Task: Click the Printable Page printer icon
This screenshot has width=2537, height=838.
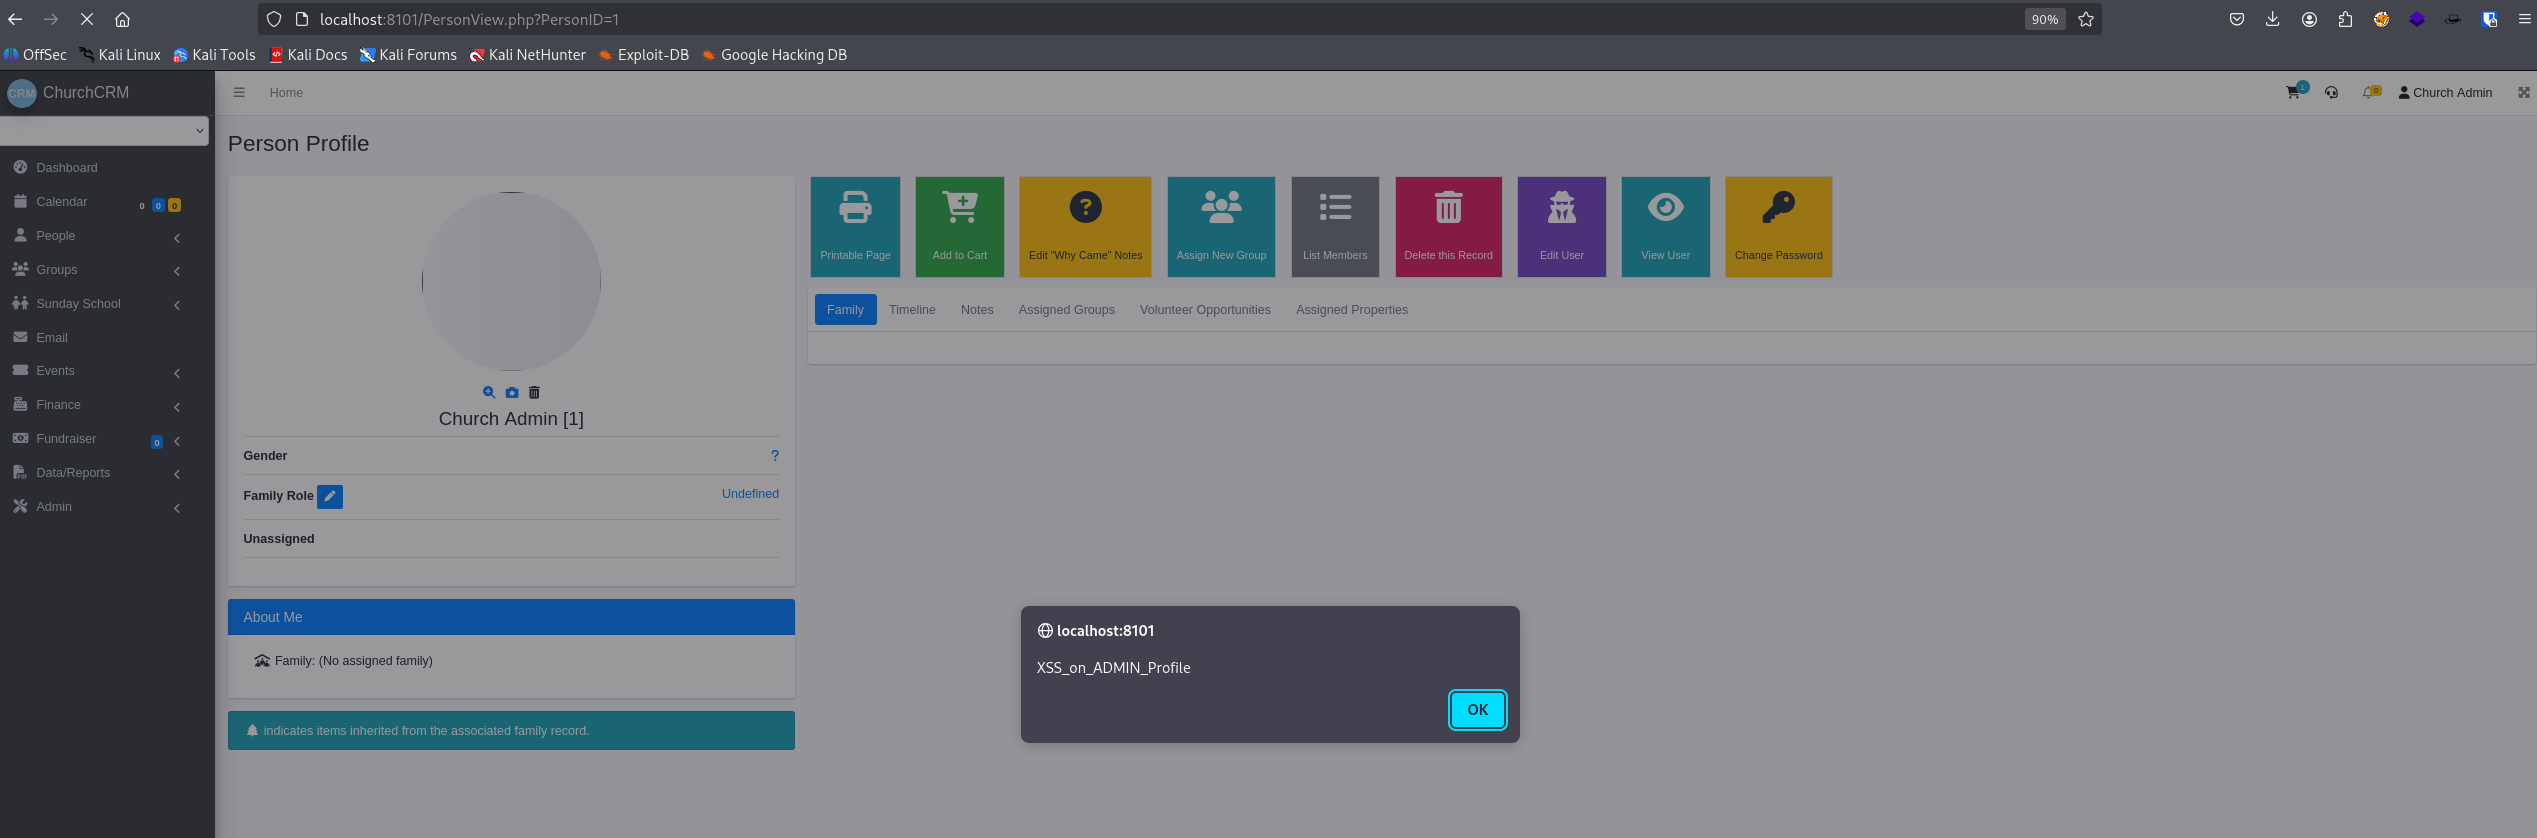Action: click(x=855, y=207)
